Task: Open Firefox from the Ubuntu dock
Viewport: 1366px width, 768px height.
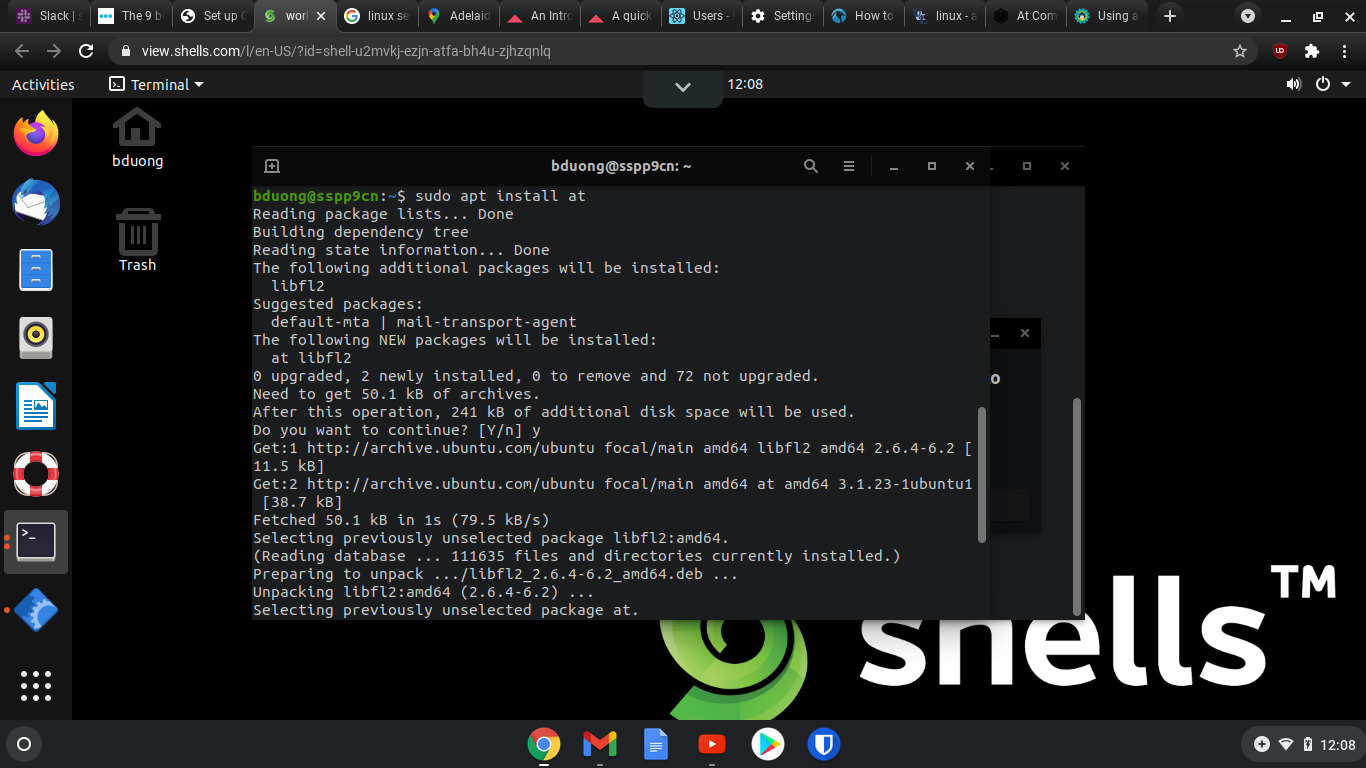Action: coord(36,134)
